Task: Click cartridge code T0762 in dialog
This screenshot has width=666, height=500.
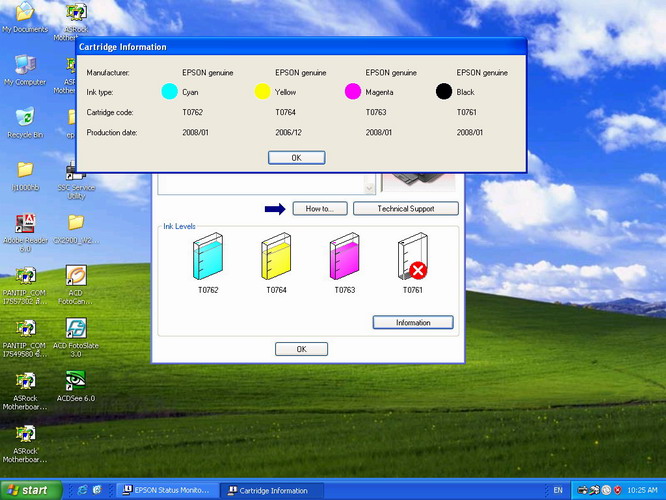Action: [x=192, y=112]
